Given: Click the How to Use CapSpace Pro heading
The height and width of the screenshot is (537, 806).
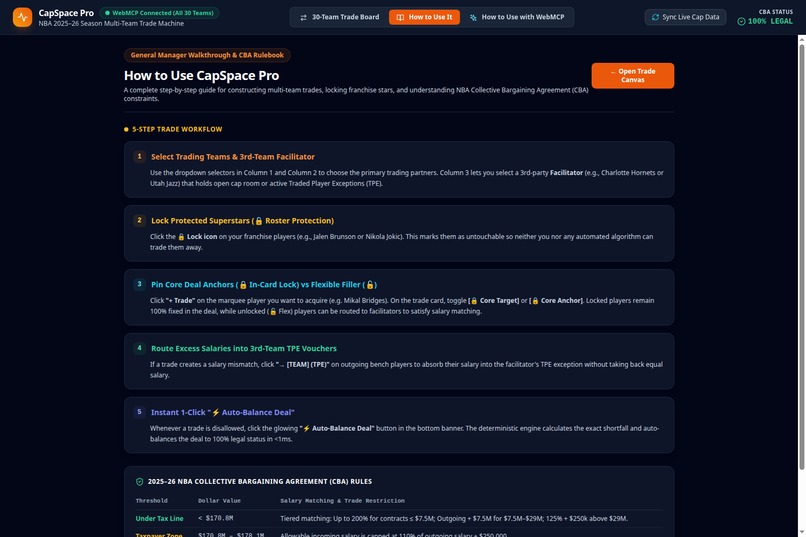Looking at the screenshot, I should tap(201, 76).
